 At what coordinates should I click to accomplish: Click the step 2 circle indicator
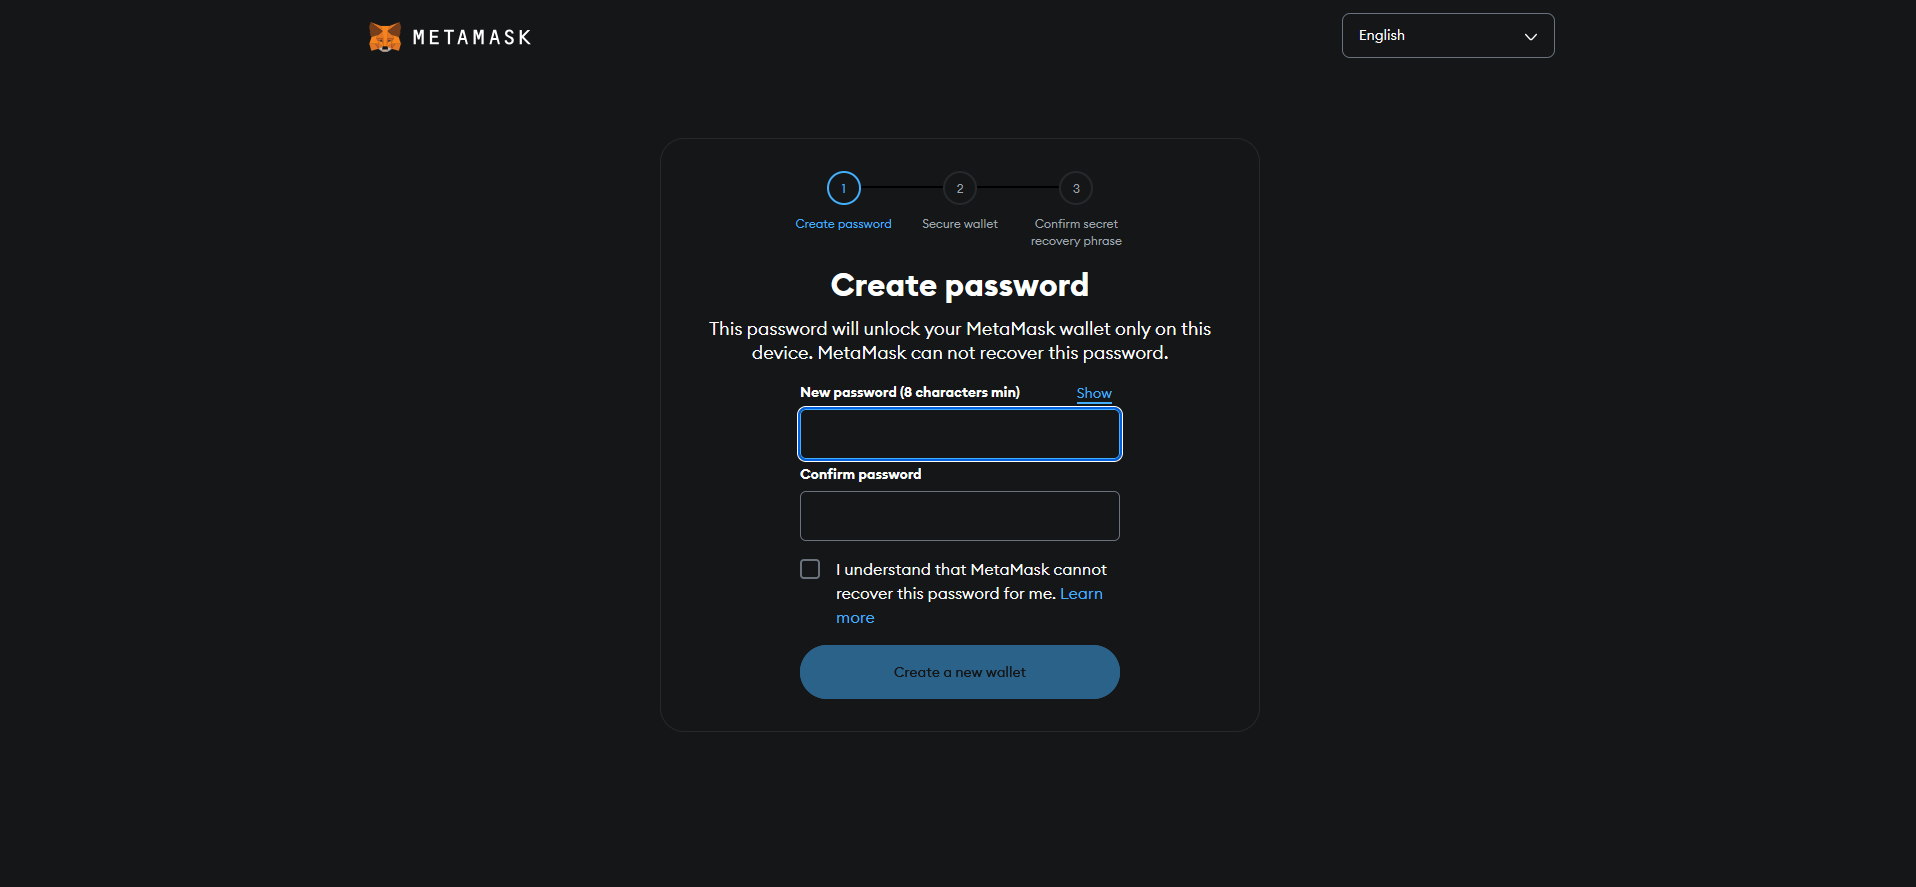point(960,188)
